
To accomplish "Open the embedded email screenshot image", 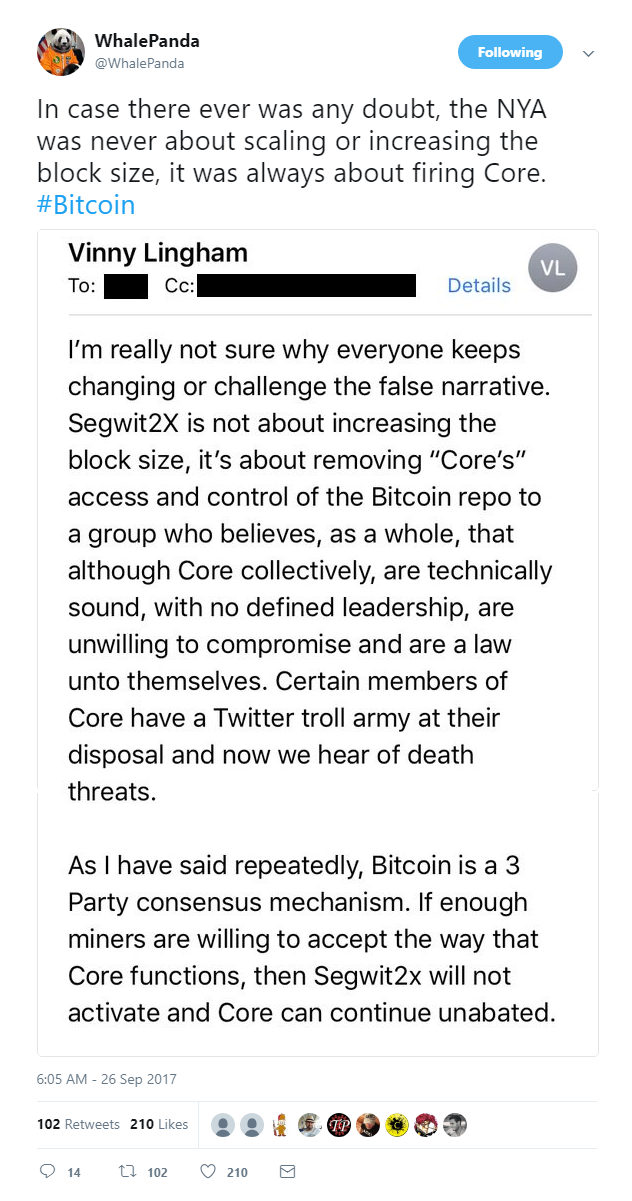I will tap(317, 642).
